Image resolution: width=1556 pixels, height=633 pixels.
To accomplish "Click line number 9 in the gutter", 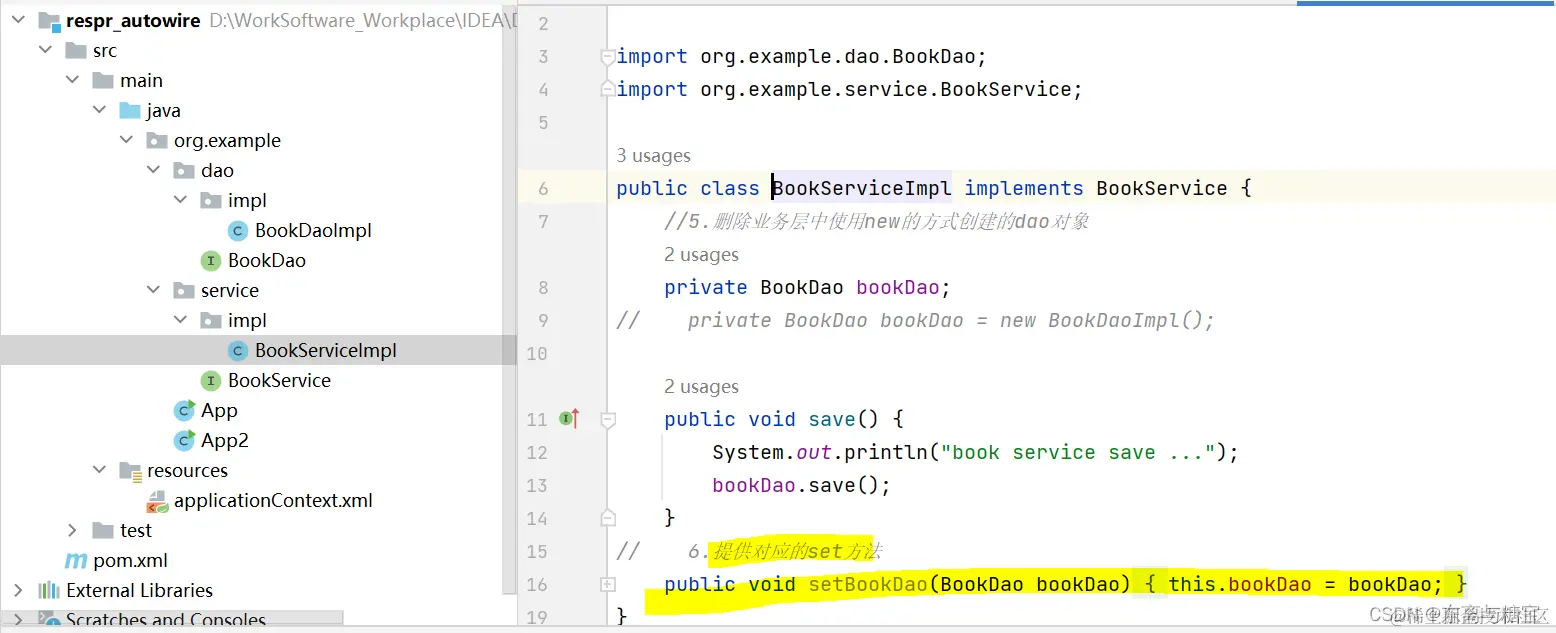I will pyautogui.click(x=542, y=320).
